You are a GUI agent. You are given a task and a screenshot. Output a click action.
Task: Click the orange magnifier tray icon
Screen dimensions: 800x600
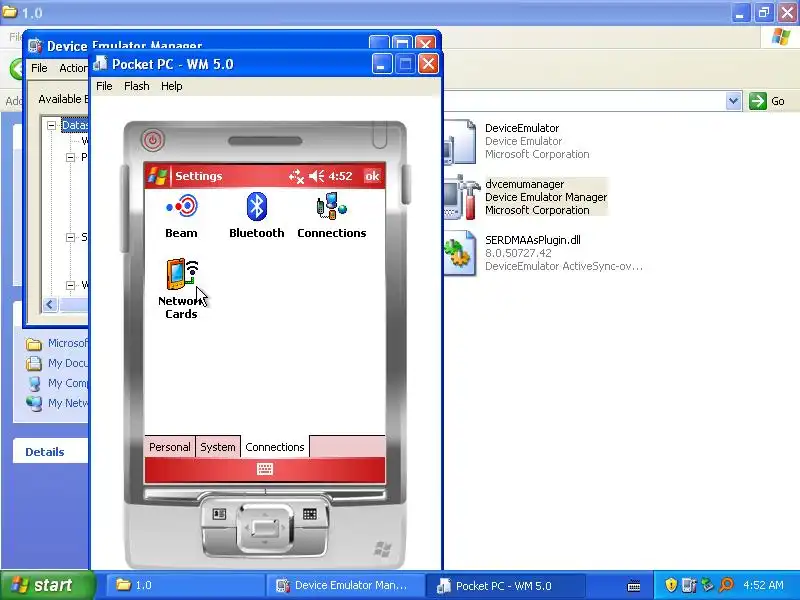pos(726,585)
